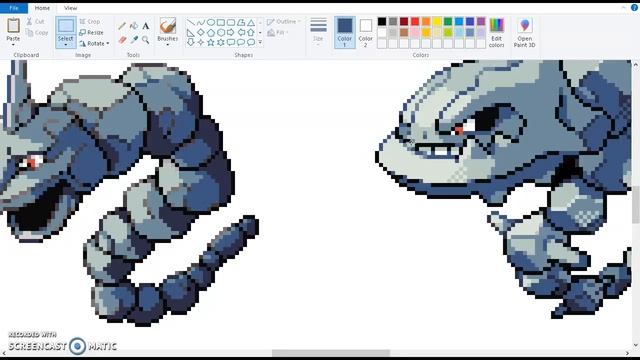Image resolution: width=640 pixels, height=360 pixels.
Task: Select the Magnifier tool
Action: coord(146,40)
